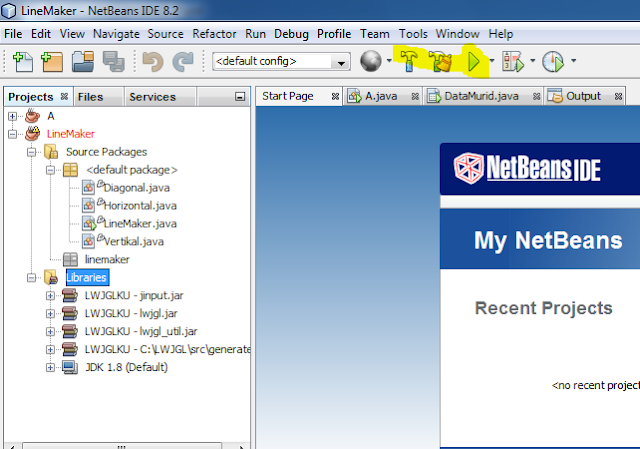Open dropdown arrow next to Profile icon
The width and height of the screenshot is (640, 449).
573,61
